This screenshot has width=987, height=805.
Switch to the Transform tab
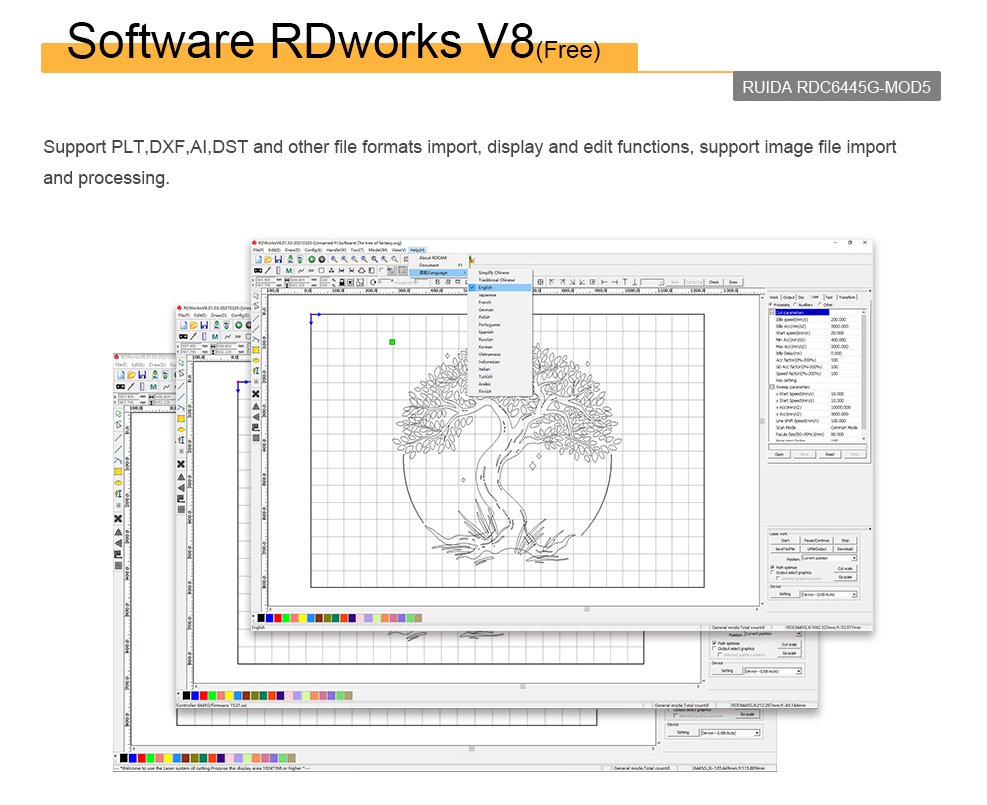847,297
